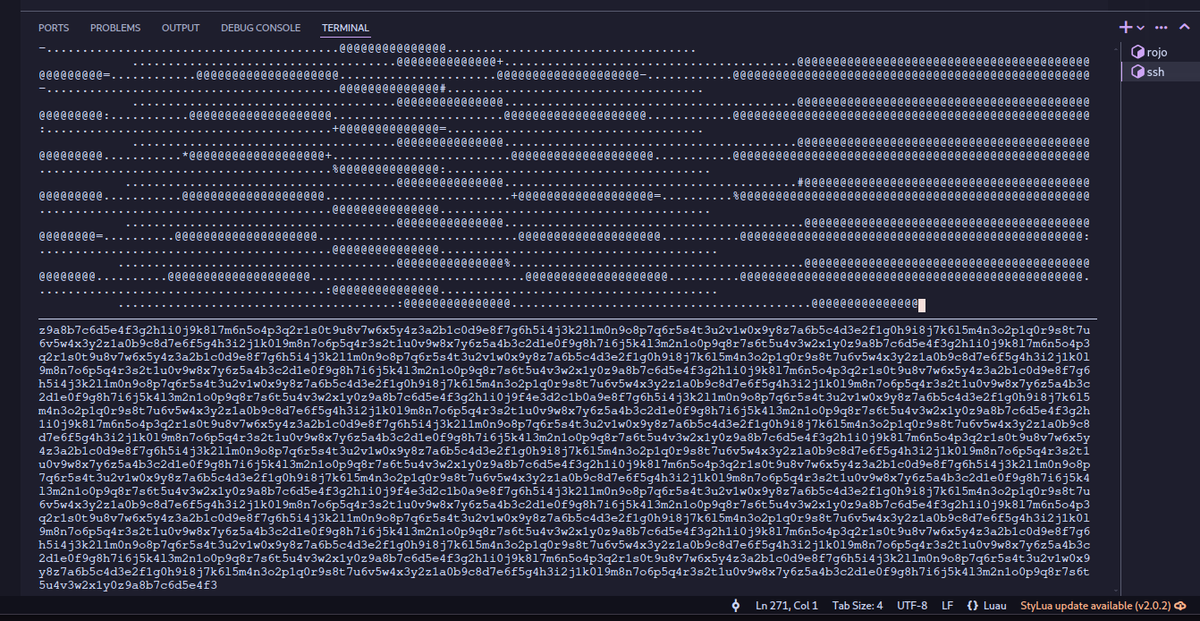Switch to the OUTPUT tab
This screenshot has width=1200, height=621.
[181, 28]
